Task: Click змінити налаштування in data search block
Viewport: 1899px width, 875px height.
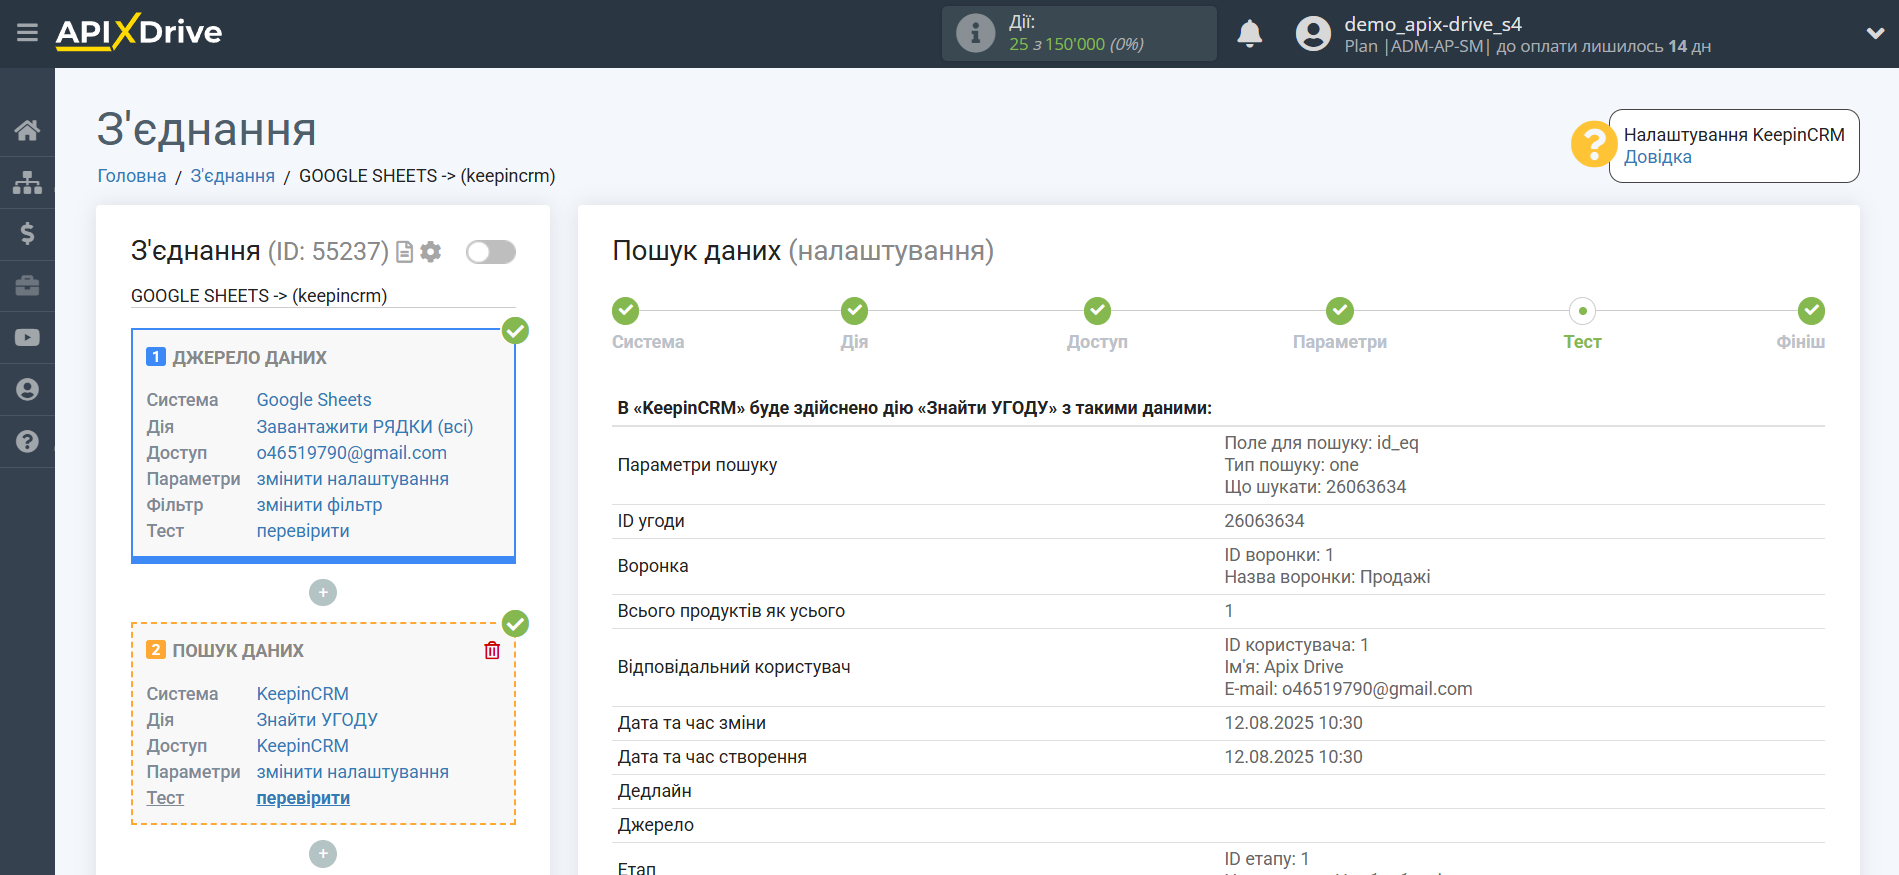Action: pos(353,772)
